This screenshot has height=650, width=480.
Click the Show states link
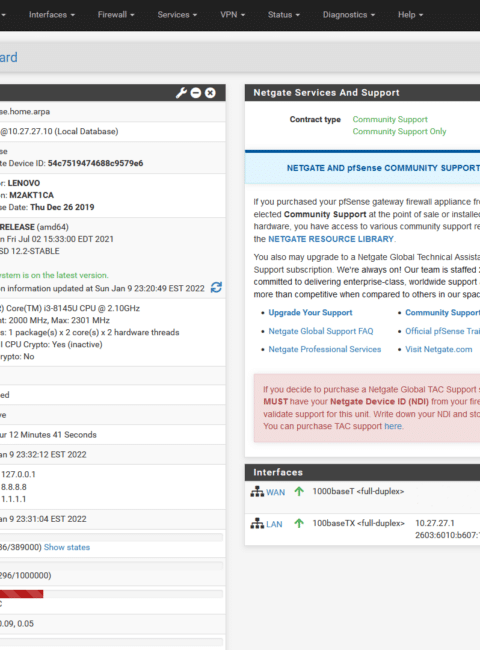(x=67, y=547)
